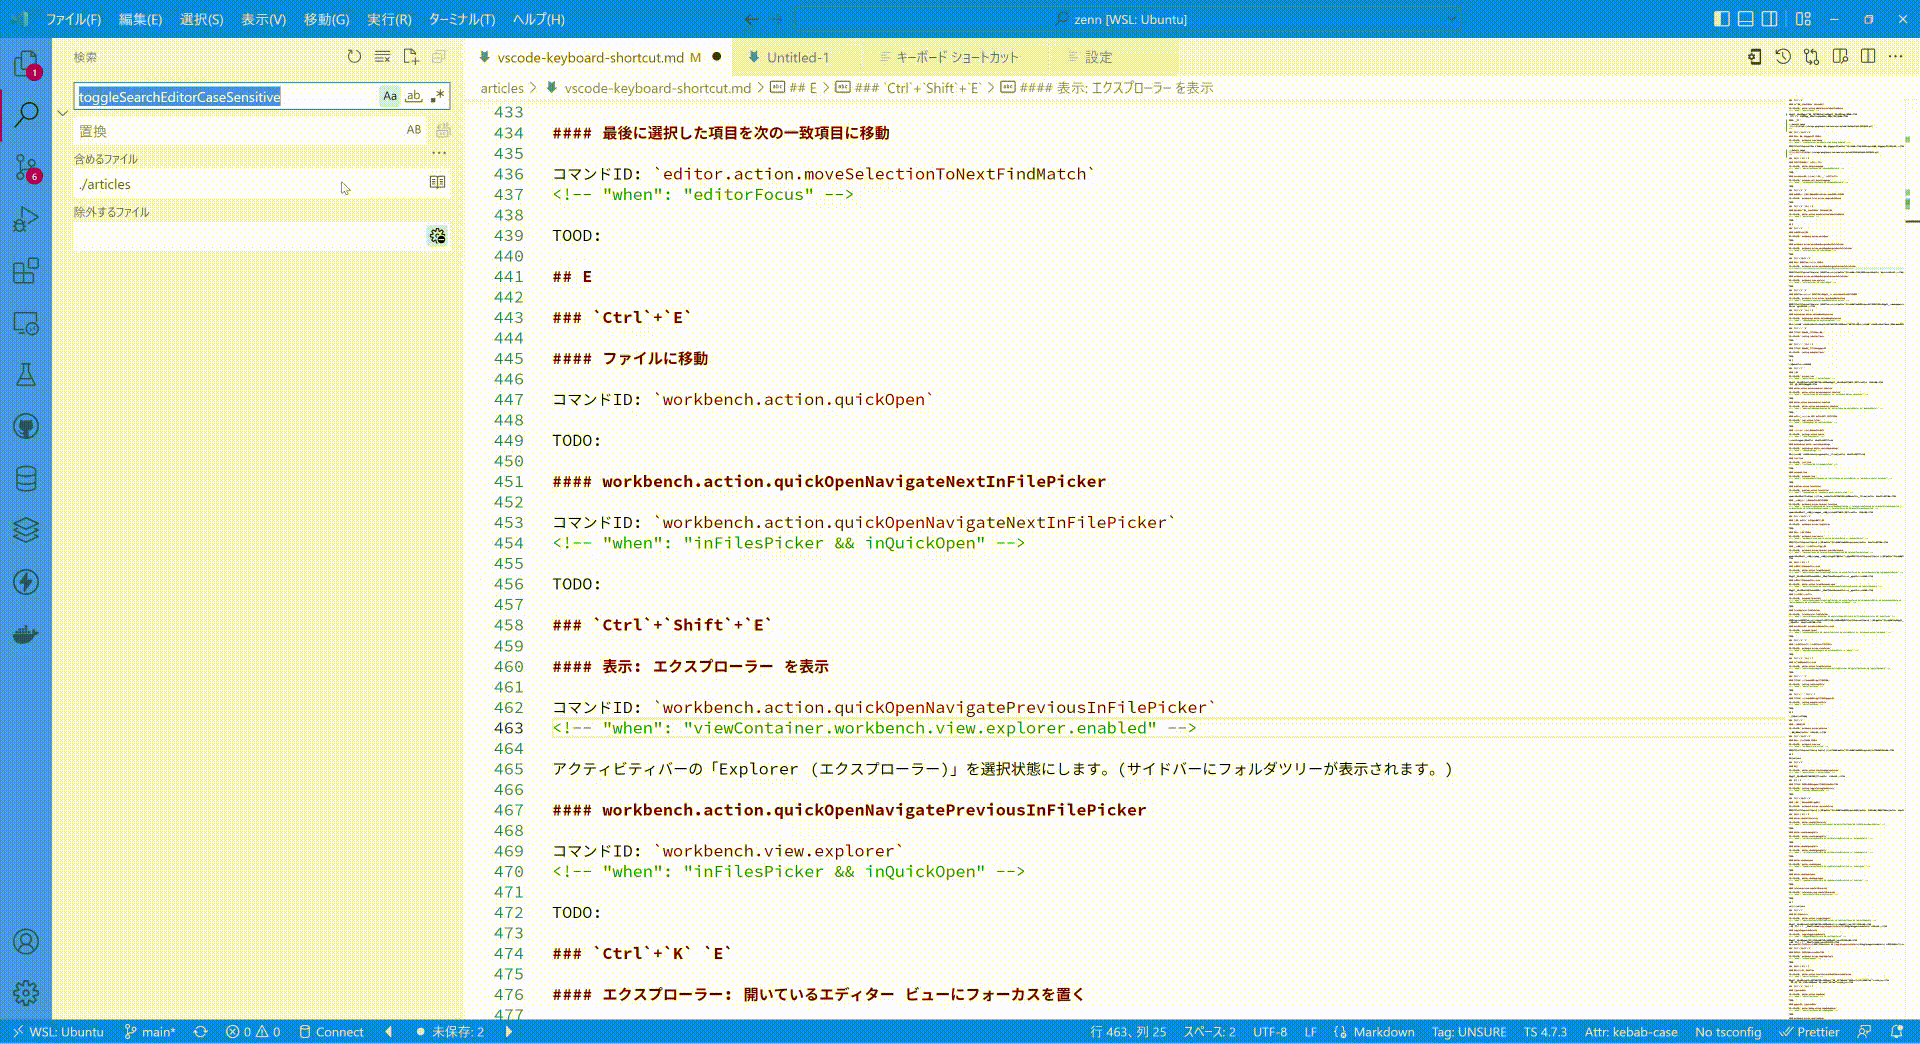
Task: Open Remote Explorer in activity bar
Action: click(26, 323)
